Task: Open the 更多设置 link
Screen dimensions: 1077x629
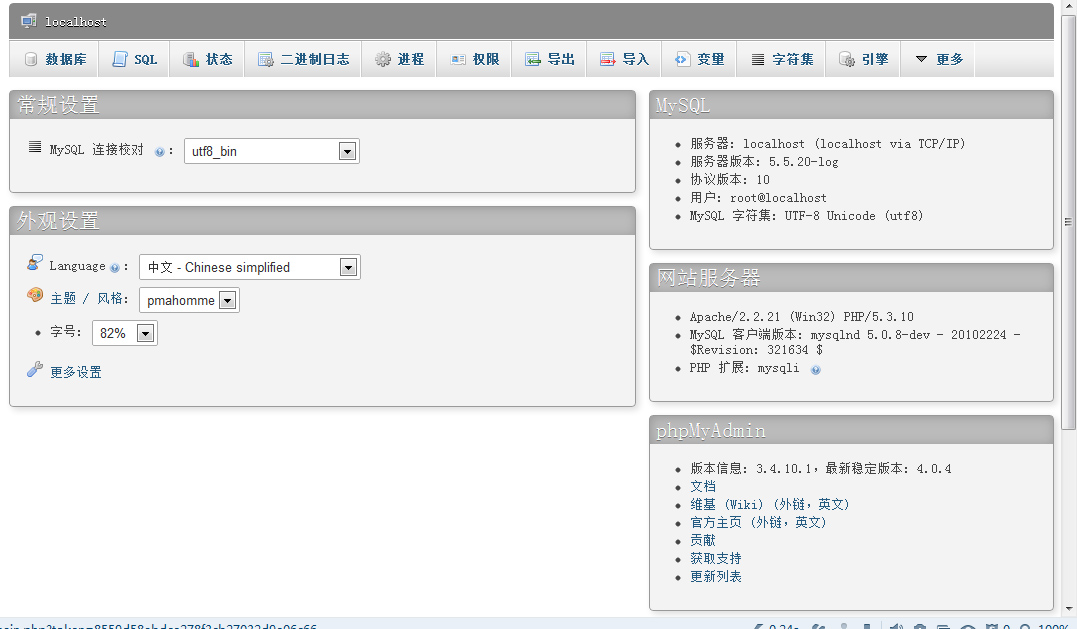Action: point(76,372)
